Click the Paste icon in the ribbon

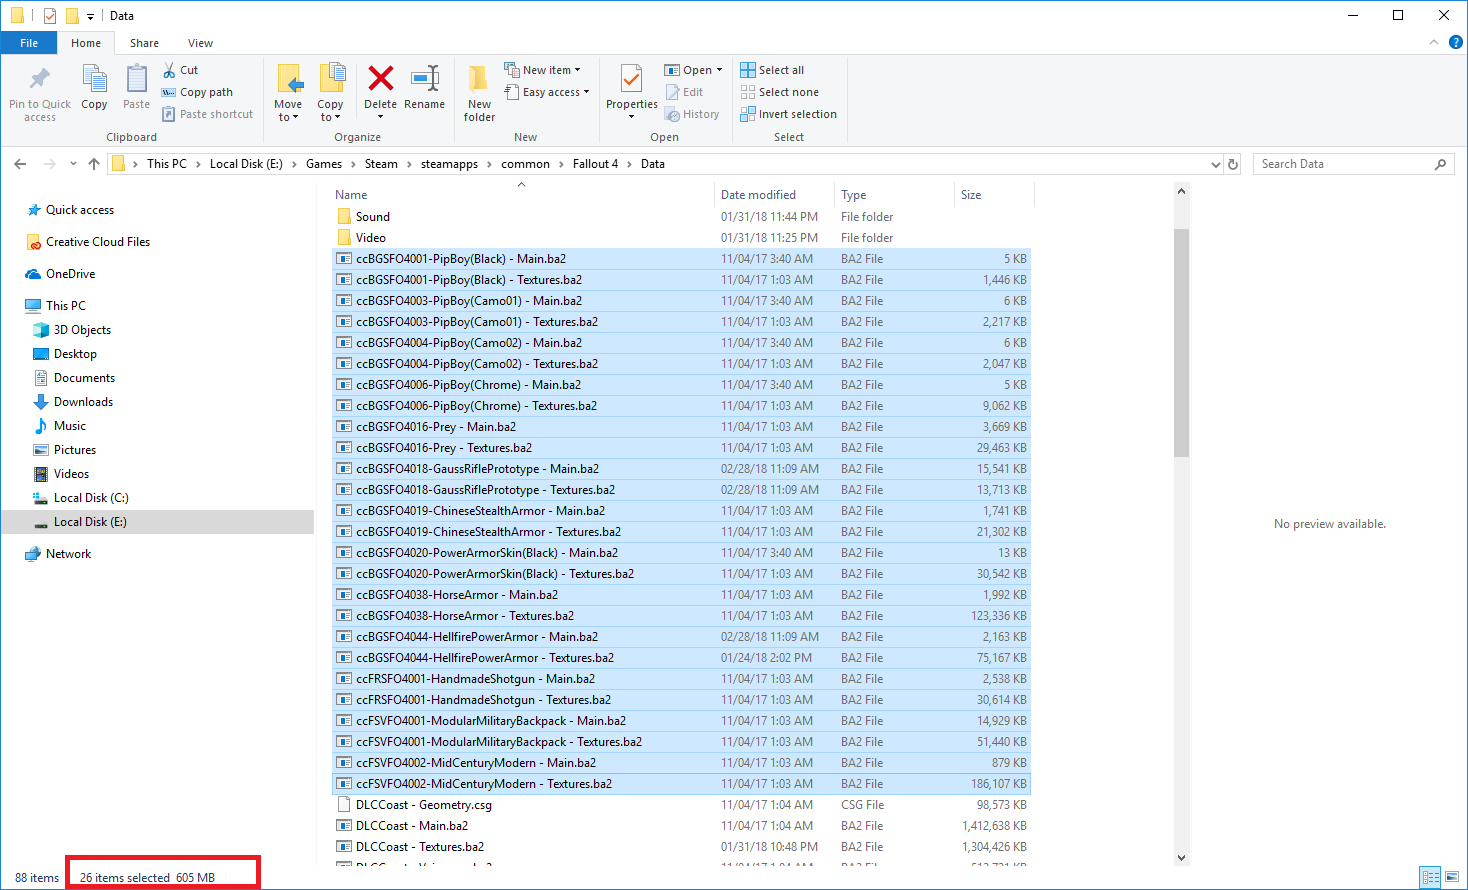(x=136, y=79)
